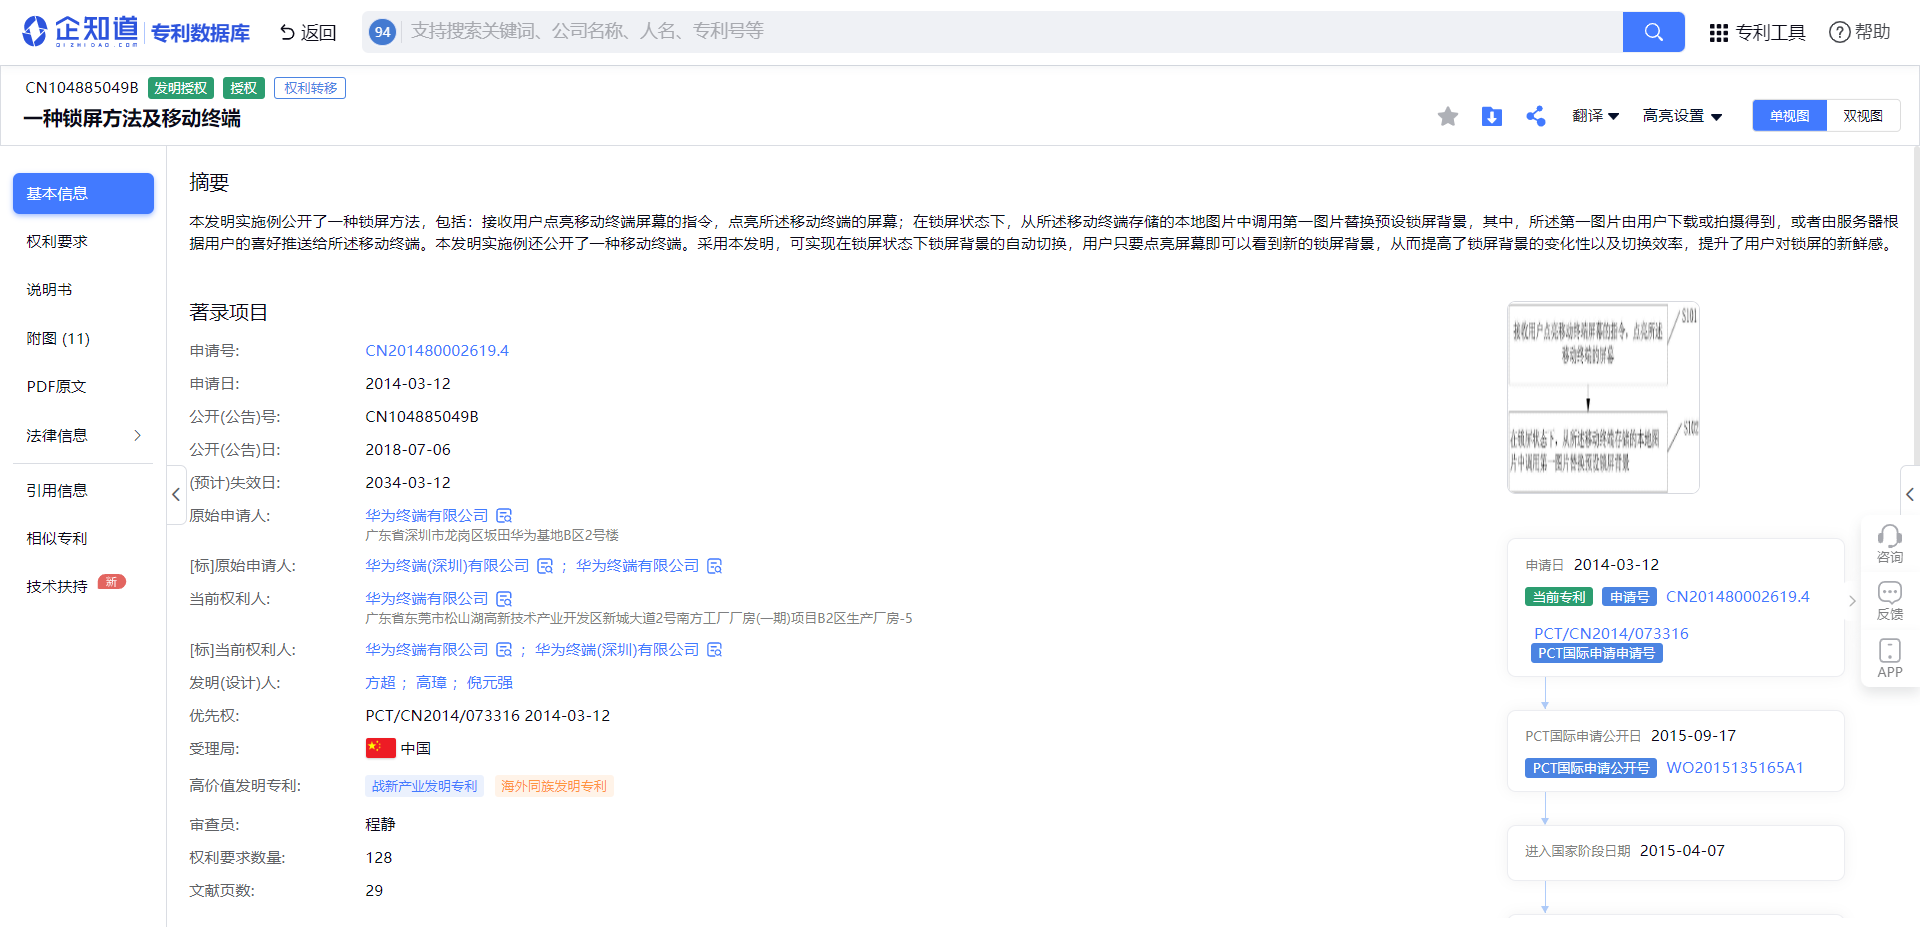1920x927 pixels.
Task: Click the 海外同族发明专利 tag
Action: tap(554, 786)
